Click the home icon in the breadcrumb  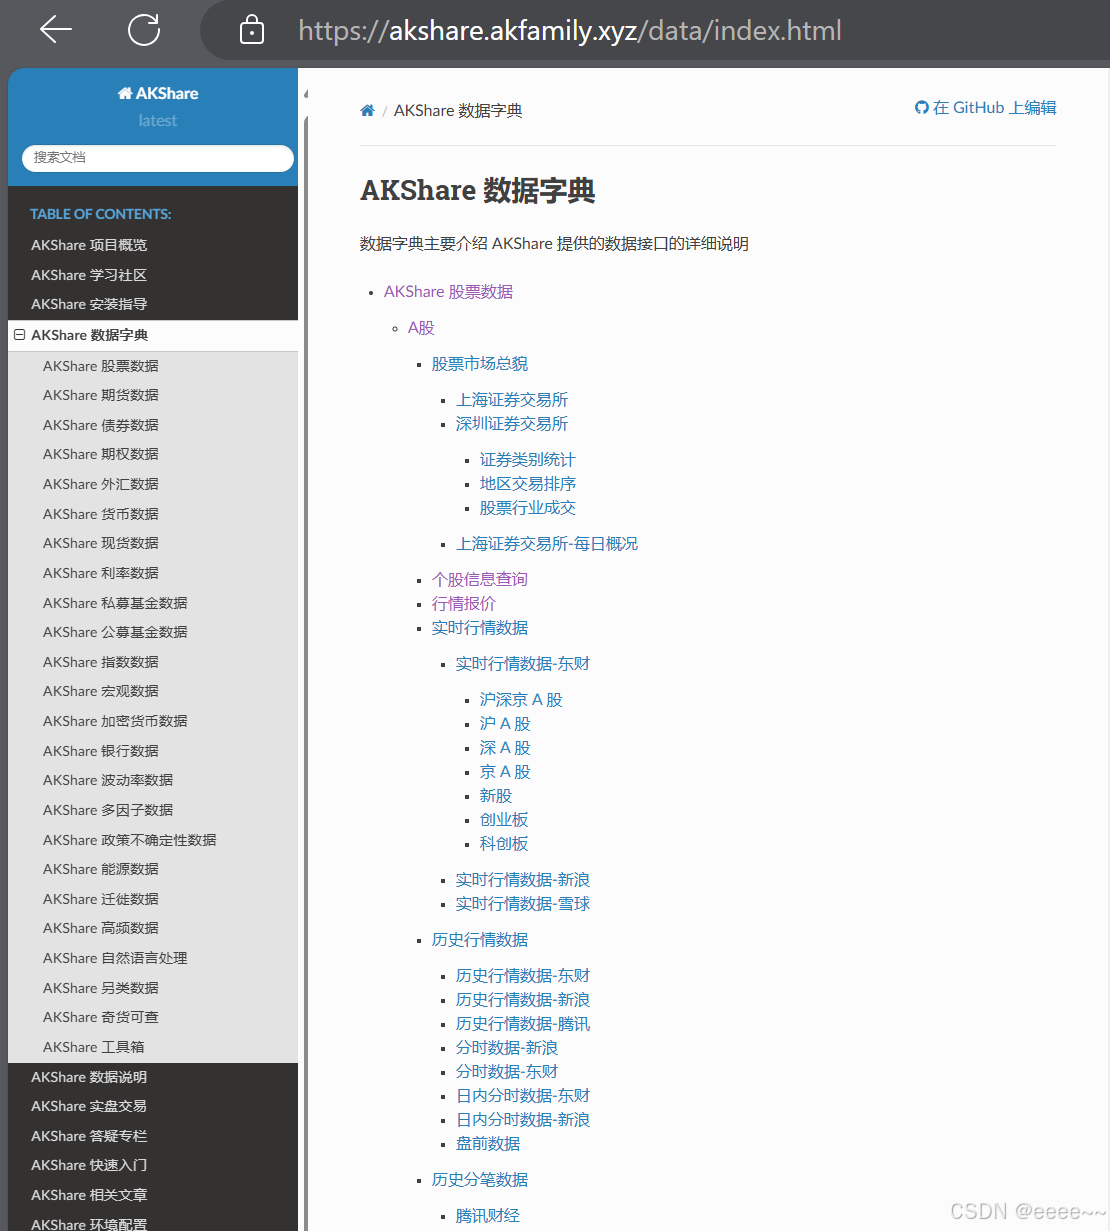[367, 109]
